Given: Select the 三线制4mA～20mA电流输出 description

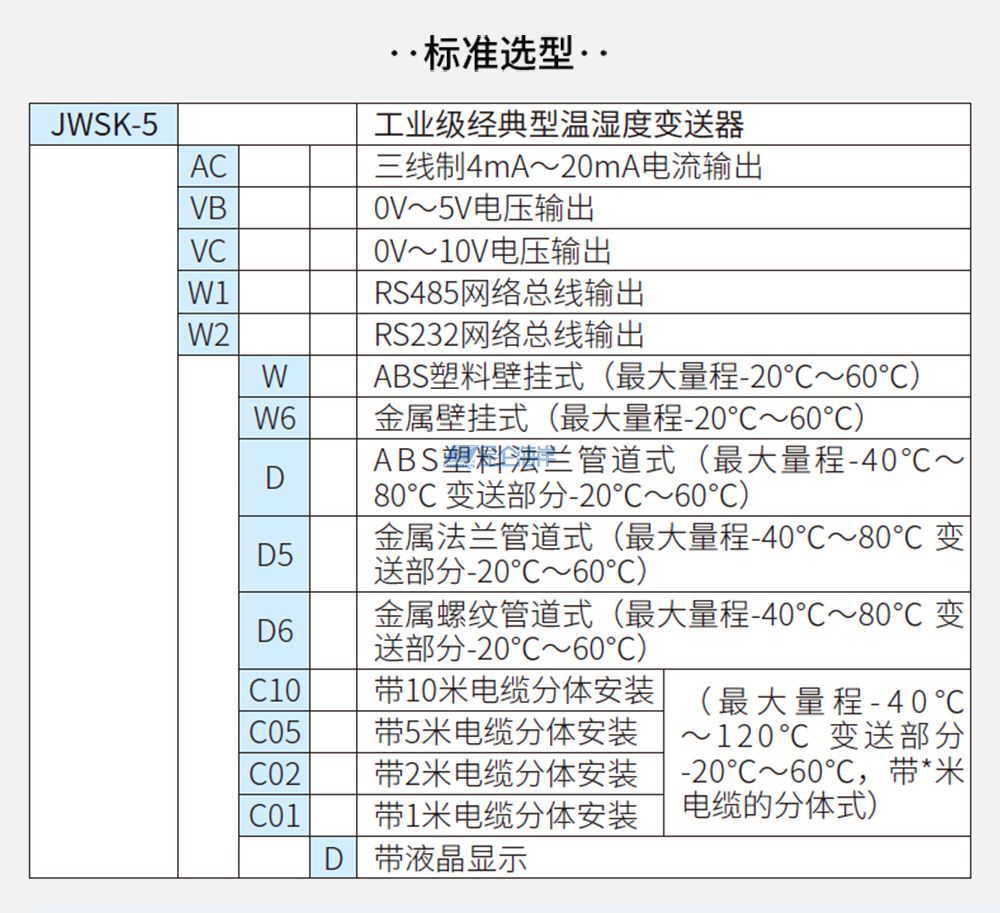Looking at the screenshot, I should [568, 166].
